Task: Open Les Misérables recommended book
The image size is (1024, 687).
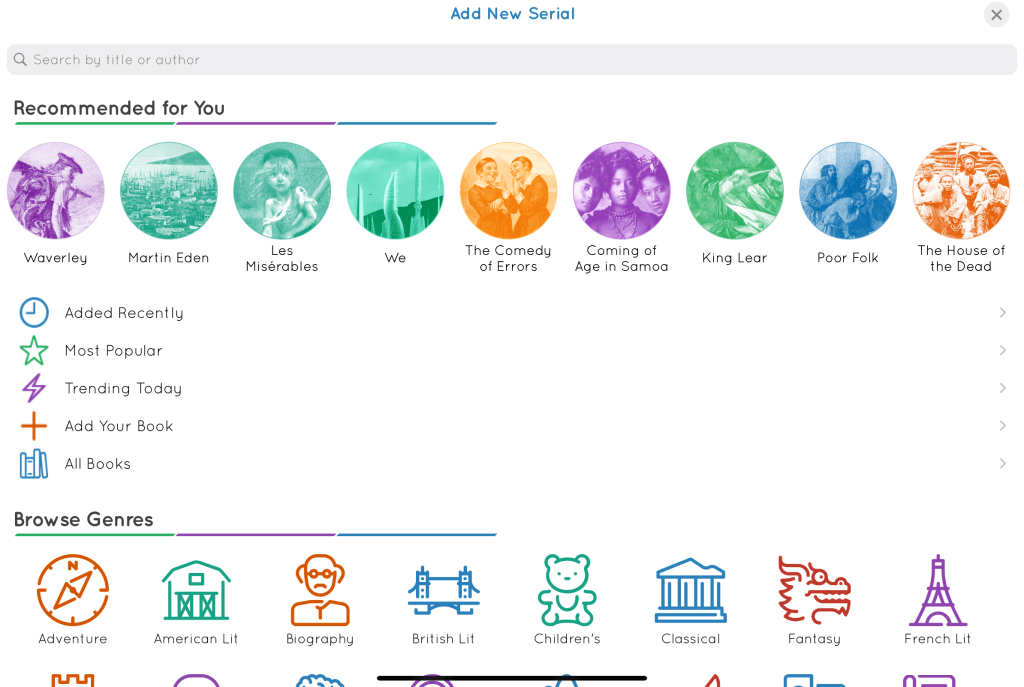Action: coord(282,190)
